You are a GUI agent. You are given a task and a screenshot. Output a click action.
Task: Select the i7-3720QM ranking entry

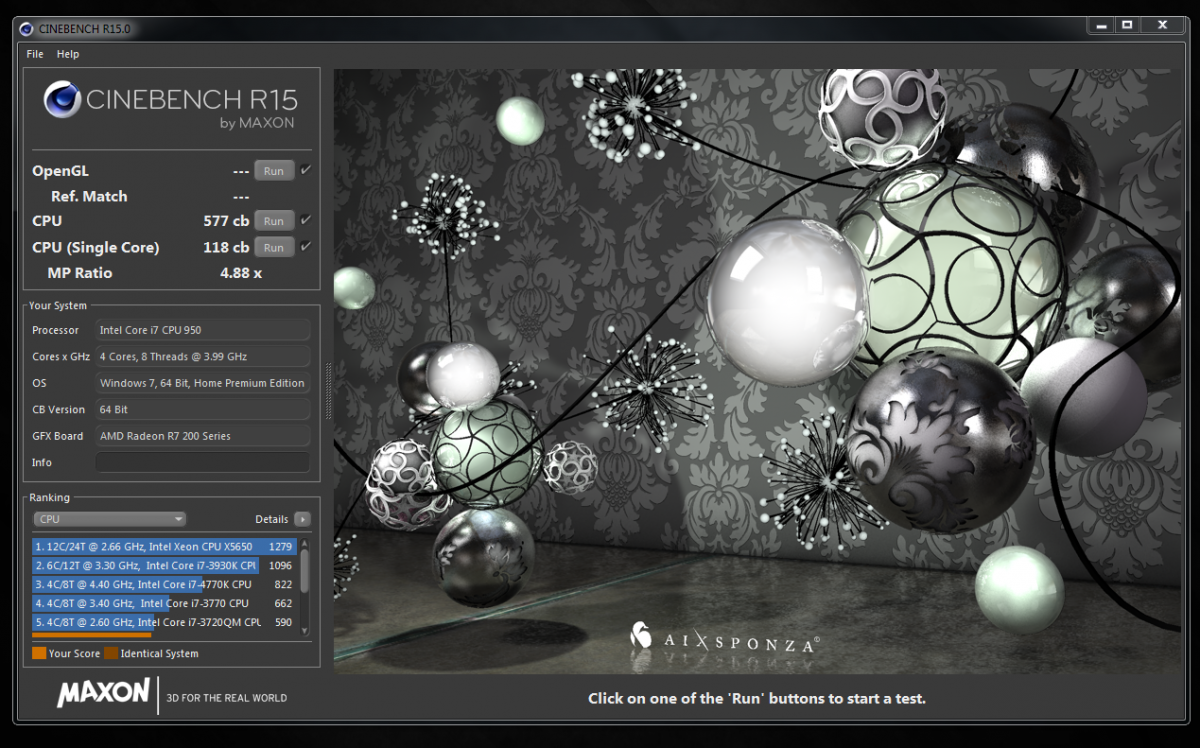click(x=165, y=622)
